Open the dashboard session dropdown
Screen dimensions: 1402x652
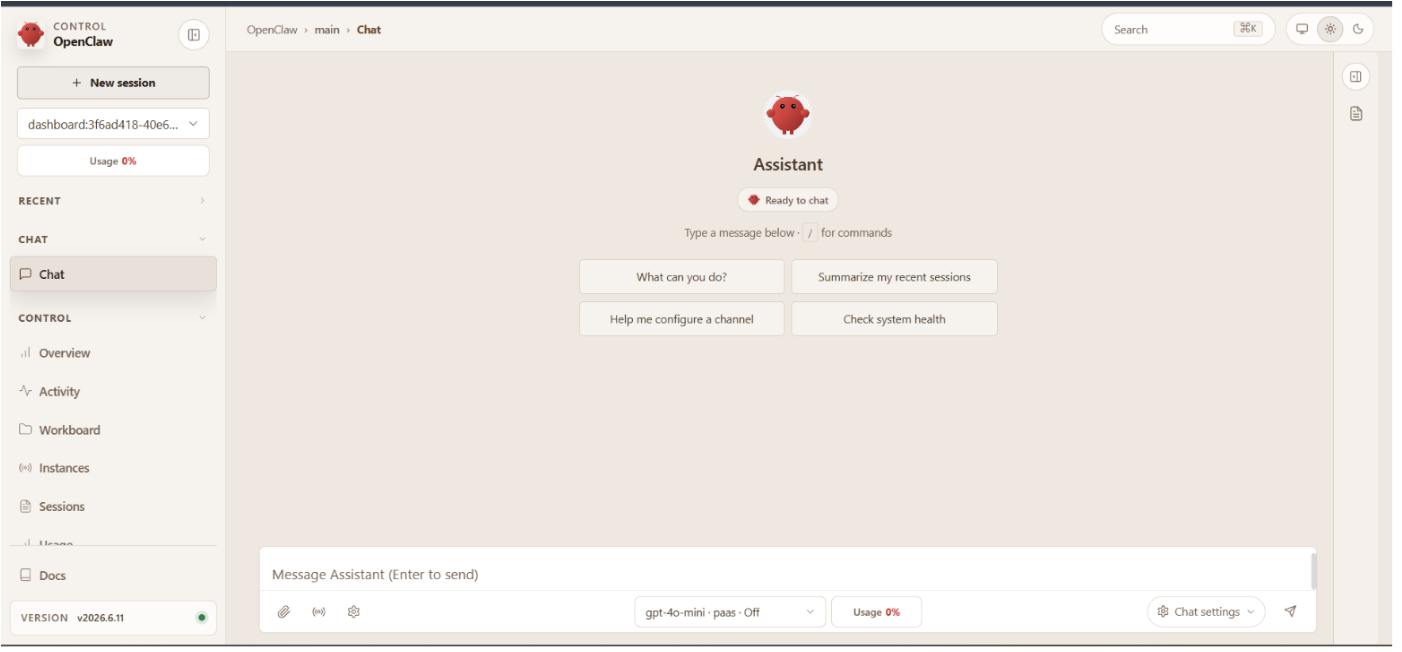(x=113, y=124)
